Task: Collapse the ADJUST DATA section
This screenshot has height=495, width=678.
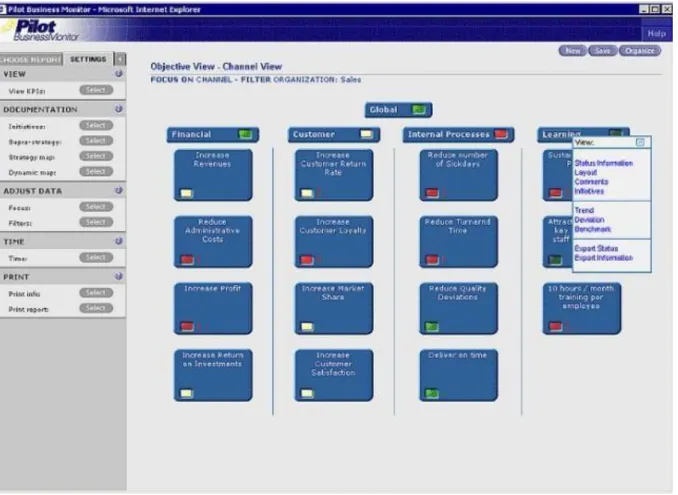Action: tap(118, 190)
